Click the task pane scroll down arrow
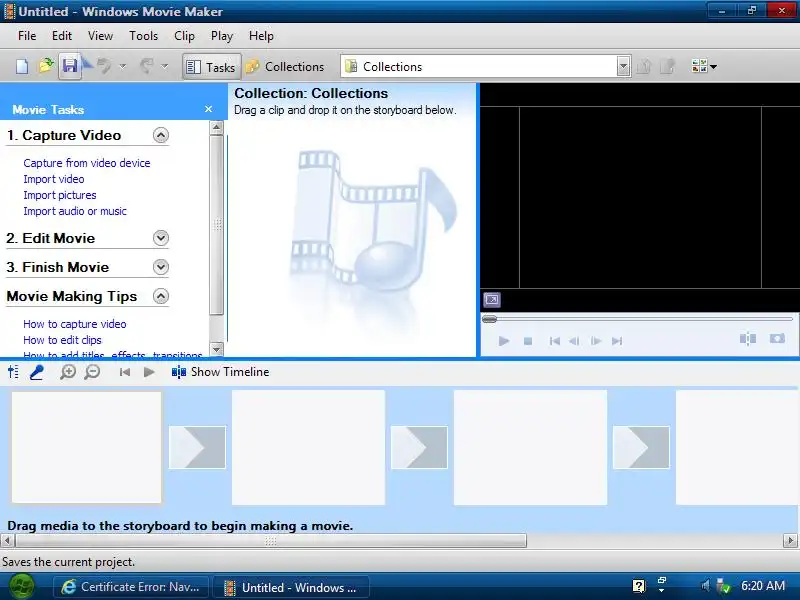 pyautogui.click(x=217, y=349)
